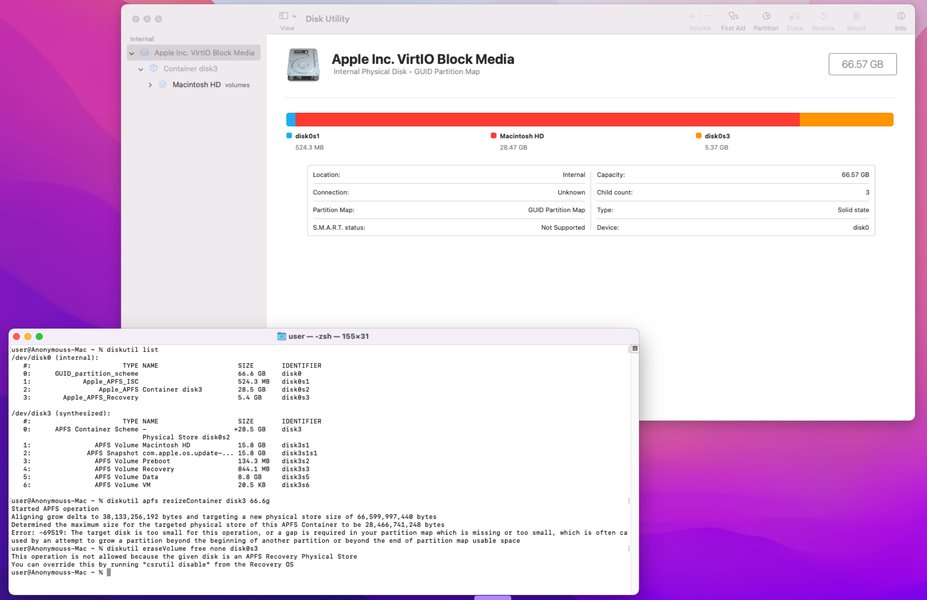Screen dimensions: 927x600
Task: Expand the Macintosh HD volumes row
Action: point(150,85)
